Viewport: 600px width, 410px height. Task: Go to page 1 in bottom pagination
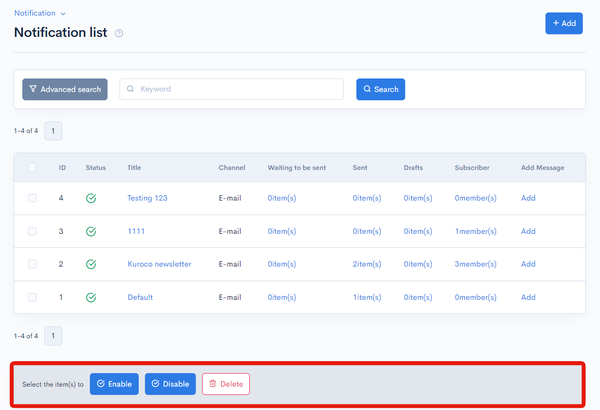tap(53, 336)
